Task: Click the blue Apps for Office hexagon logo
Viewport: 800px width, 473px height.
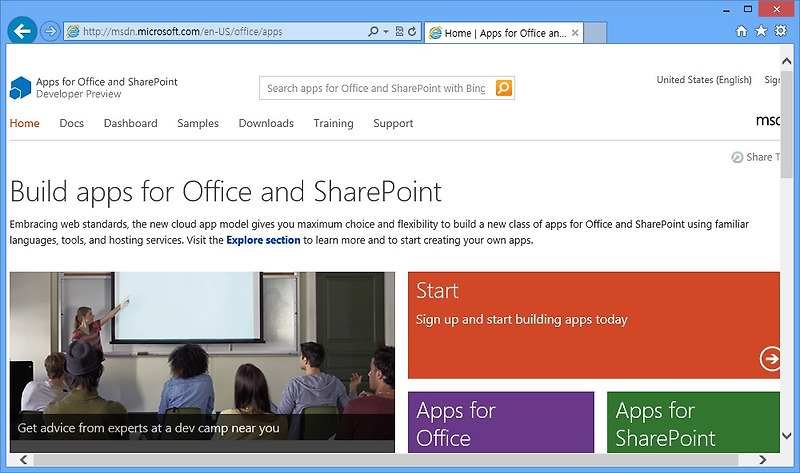Action: [20, 88]
